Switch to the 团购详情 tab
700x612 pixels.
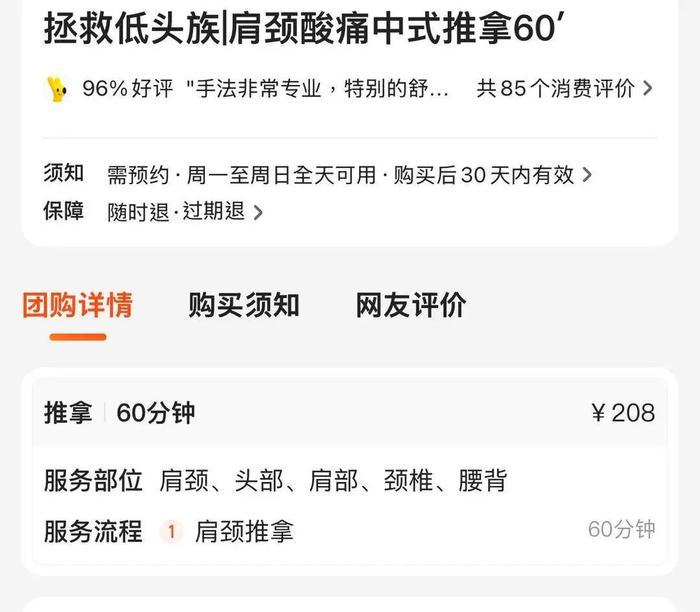[78, 305]
